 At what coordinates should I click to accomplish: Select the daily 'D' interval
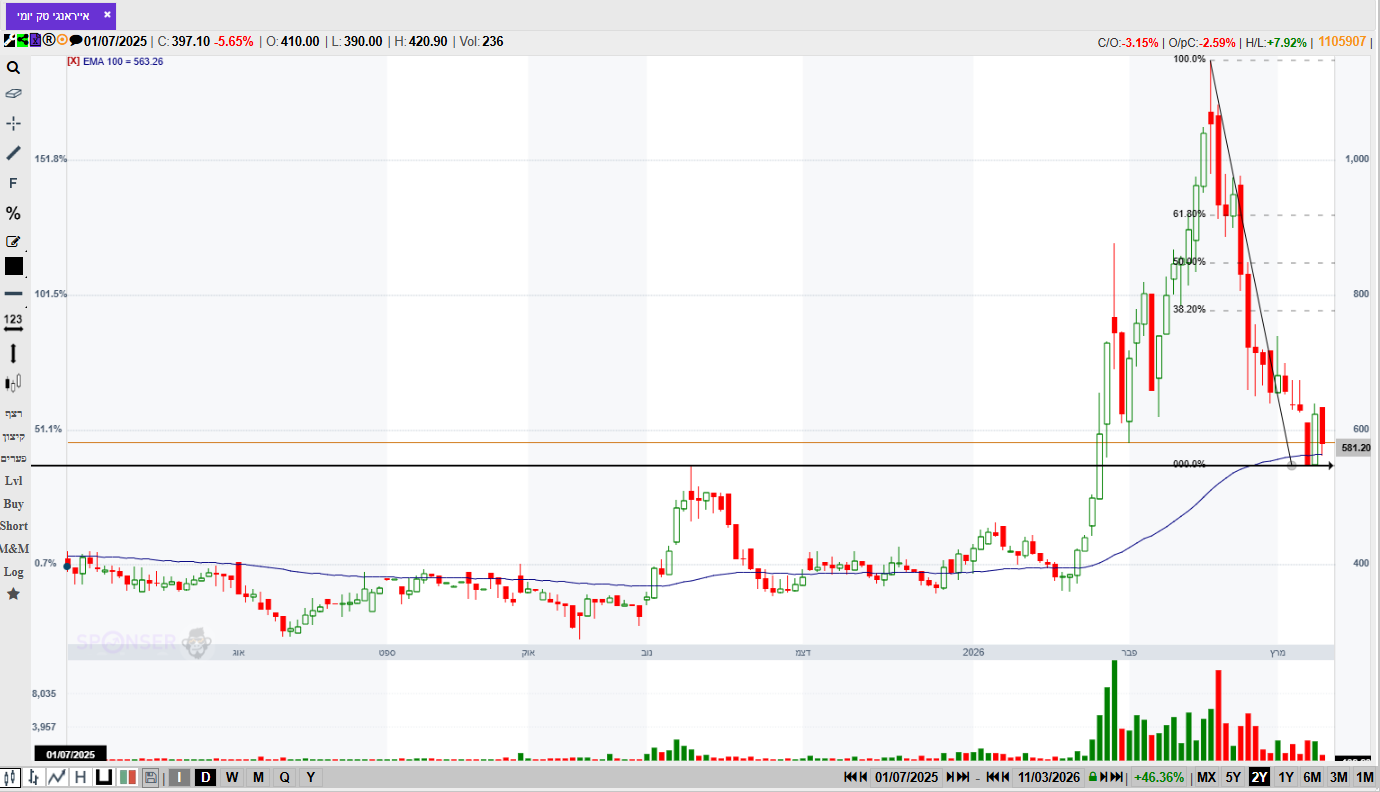pos(205,777)
